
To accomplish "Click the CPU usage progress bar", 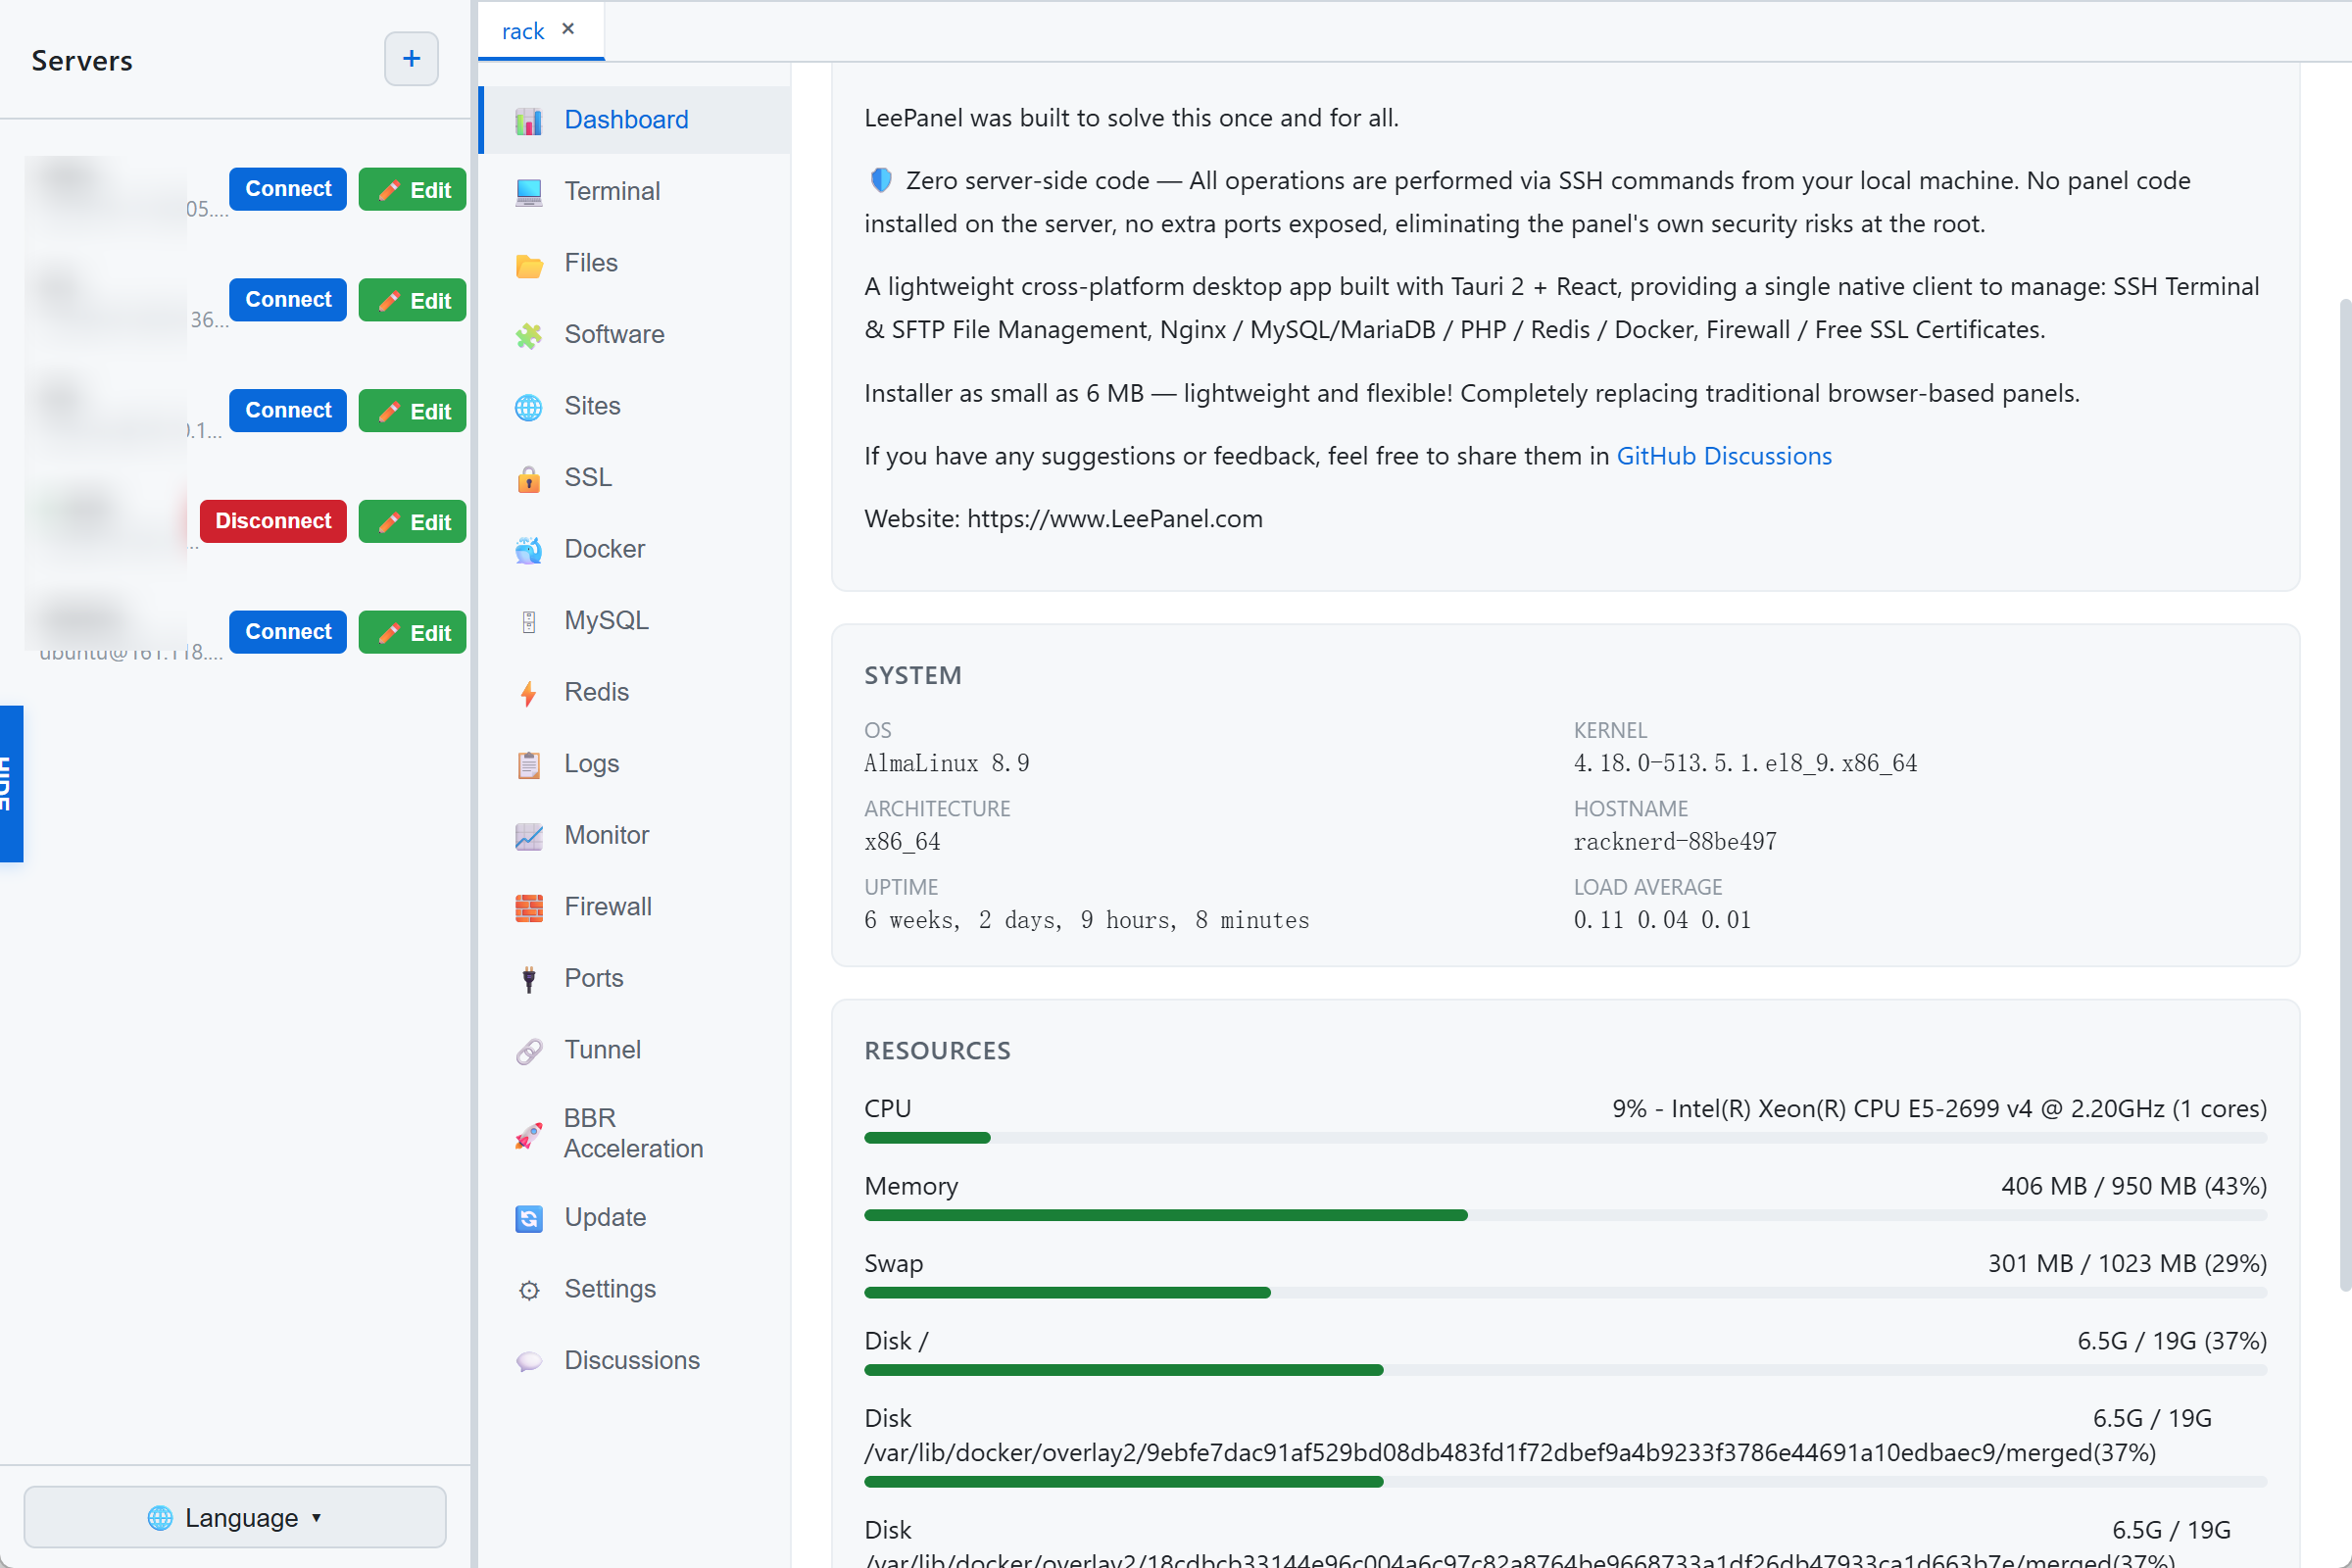I will [1565, 1138].
